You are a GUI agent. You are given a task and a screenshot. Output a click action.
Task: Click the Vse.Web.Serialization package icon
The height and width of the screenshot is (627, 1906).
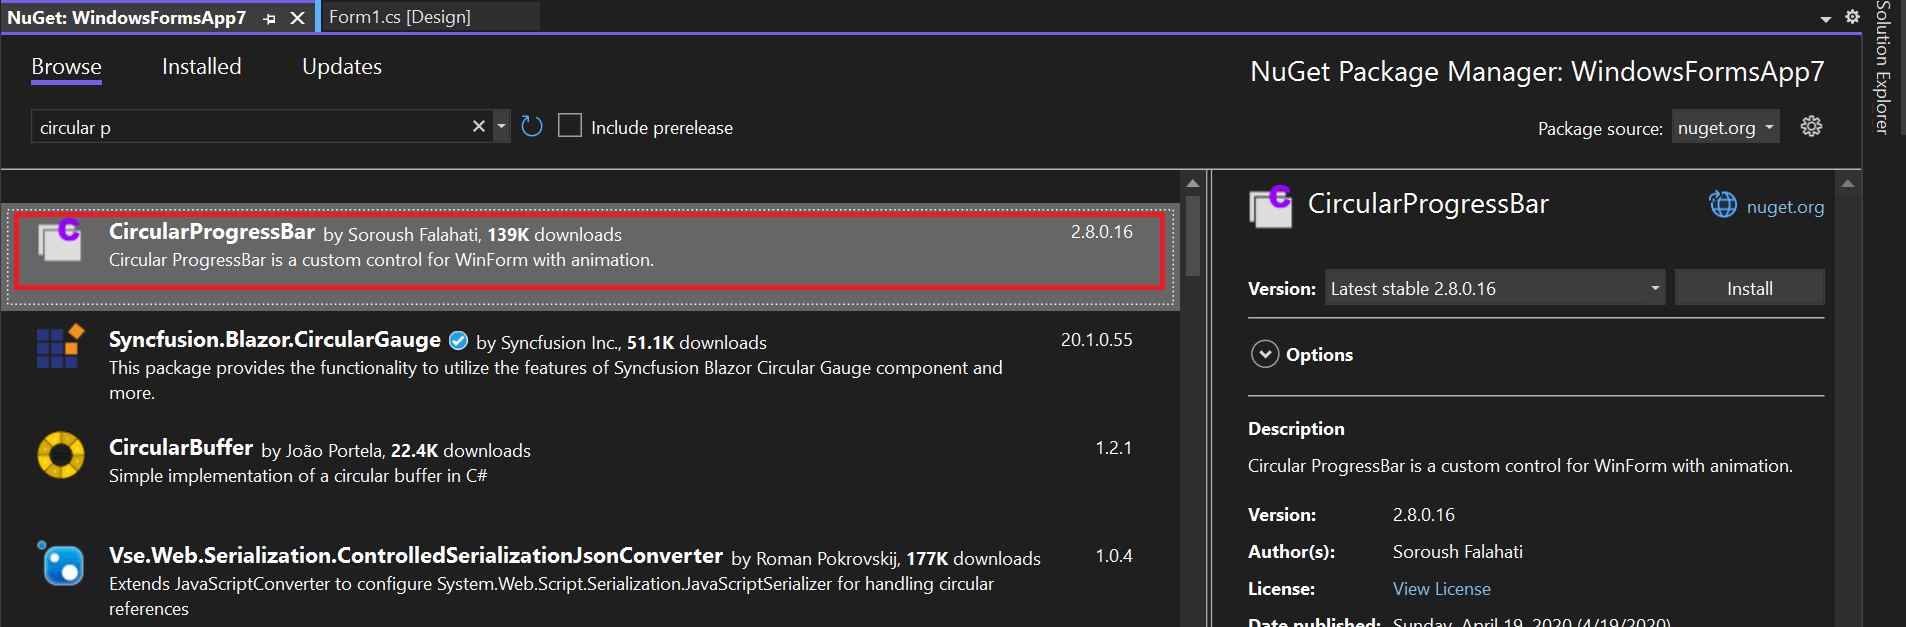(x=60, y=565)
